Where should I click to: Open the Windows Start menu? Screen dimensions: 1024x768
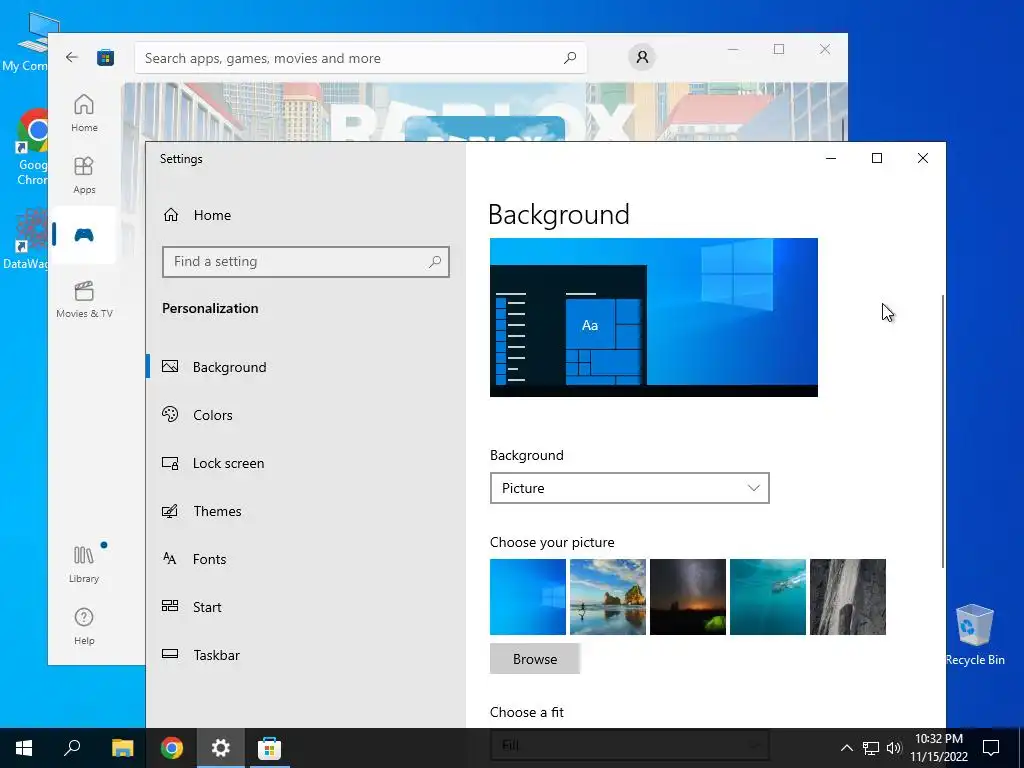[24, 748]
